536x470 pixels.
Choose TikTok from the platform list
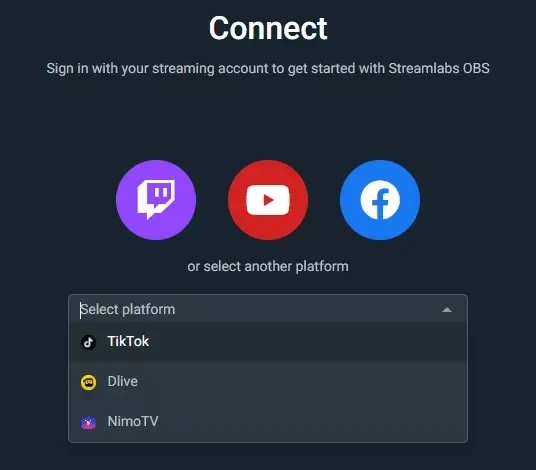point(128,341)
